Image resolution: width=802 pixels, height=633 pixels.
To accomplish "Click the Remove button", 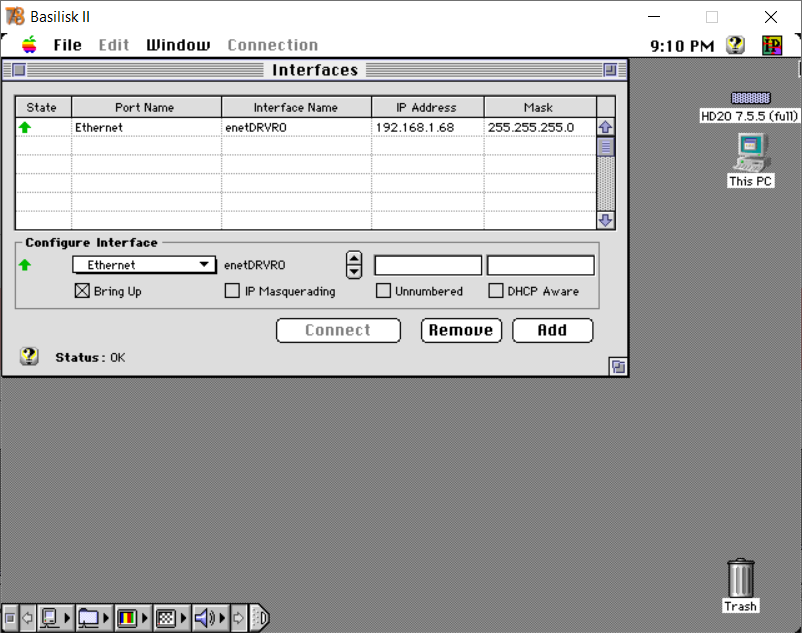I will [x=461, y=330].
